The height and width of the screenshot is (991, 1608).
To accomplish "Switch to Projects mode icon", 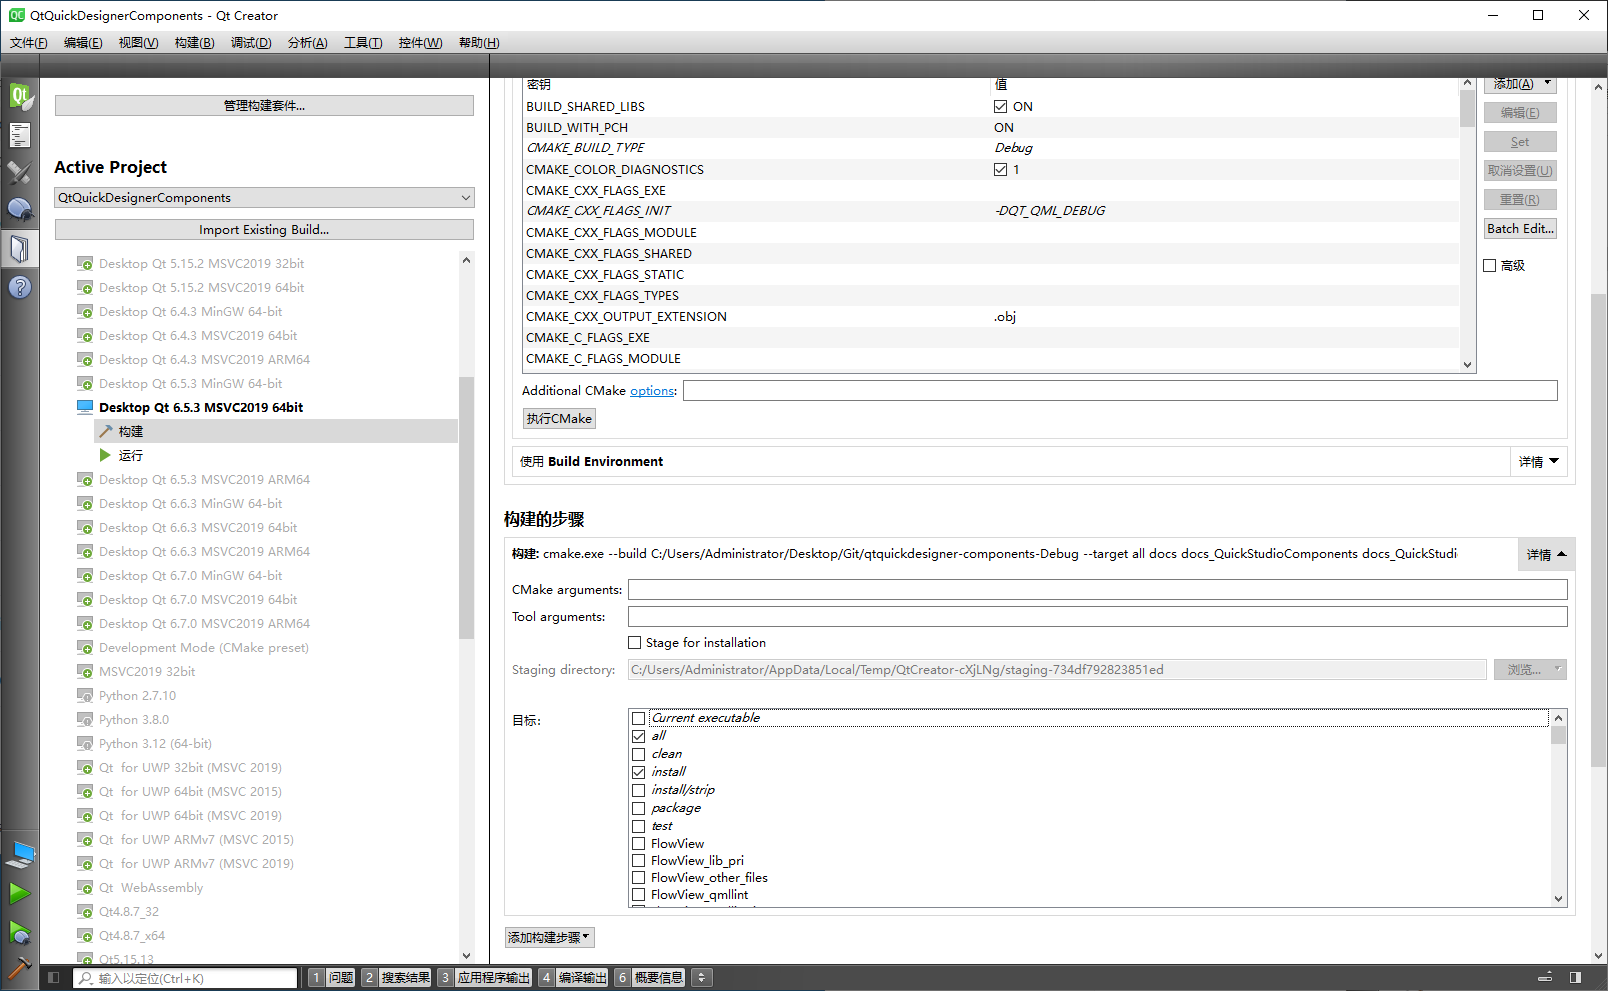I will click(x=20, y=248).
